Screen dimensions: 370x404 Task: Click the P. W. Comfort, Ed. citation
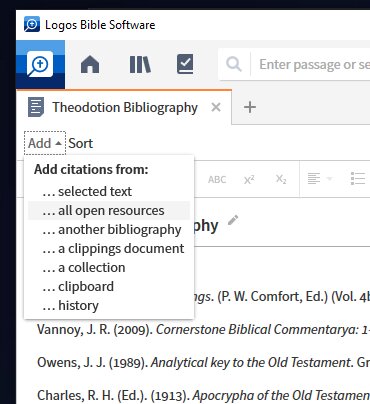point(282,297)
